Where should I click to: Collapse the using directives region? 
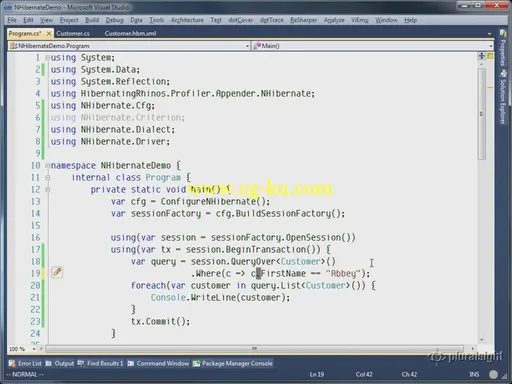[47, 58]
